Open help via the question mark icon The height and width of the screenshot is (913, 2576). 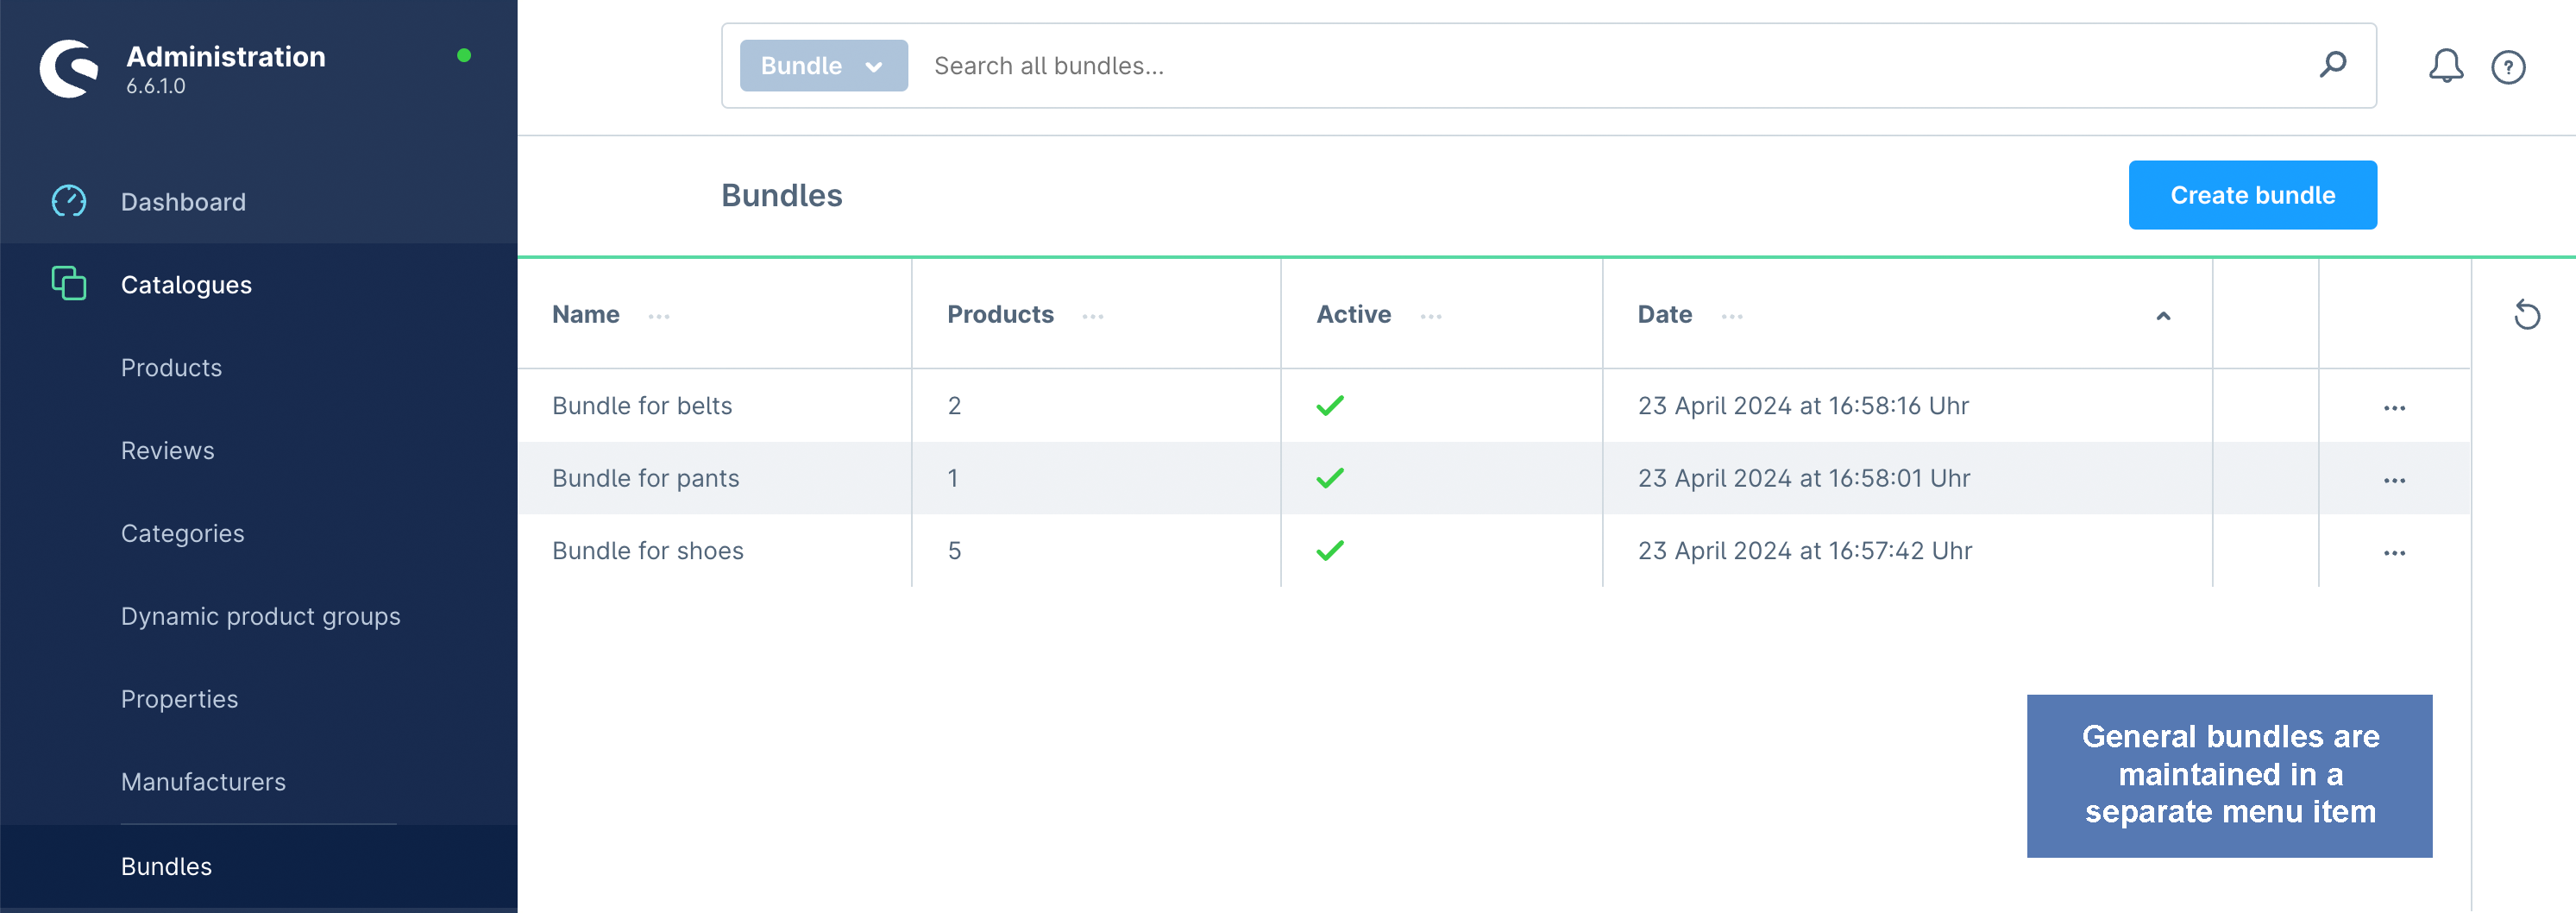coord(2508,67)
